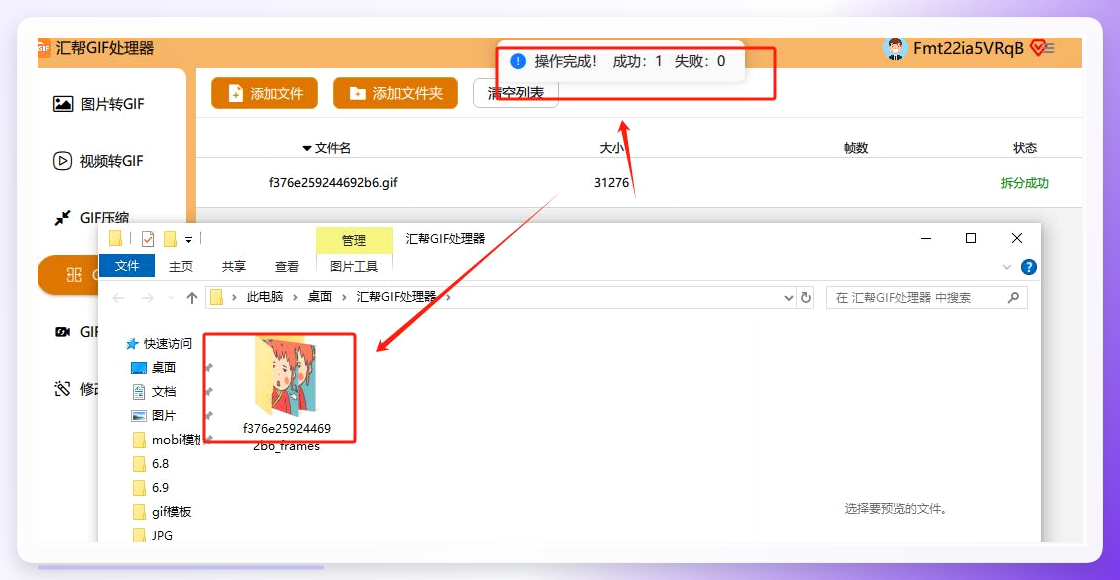
Task: Click the 图片转GIF picture icon
Action: point(63,104)
